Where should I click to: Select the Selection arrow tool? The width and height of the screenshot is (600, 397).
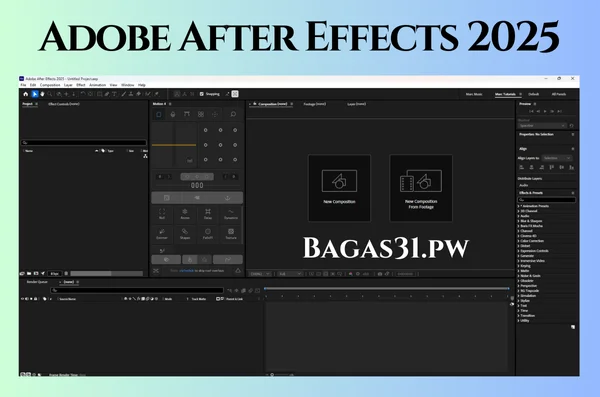pos(35,94)
